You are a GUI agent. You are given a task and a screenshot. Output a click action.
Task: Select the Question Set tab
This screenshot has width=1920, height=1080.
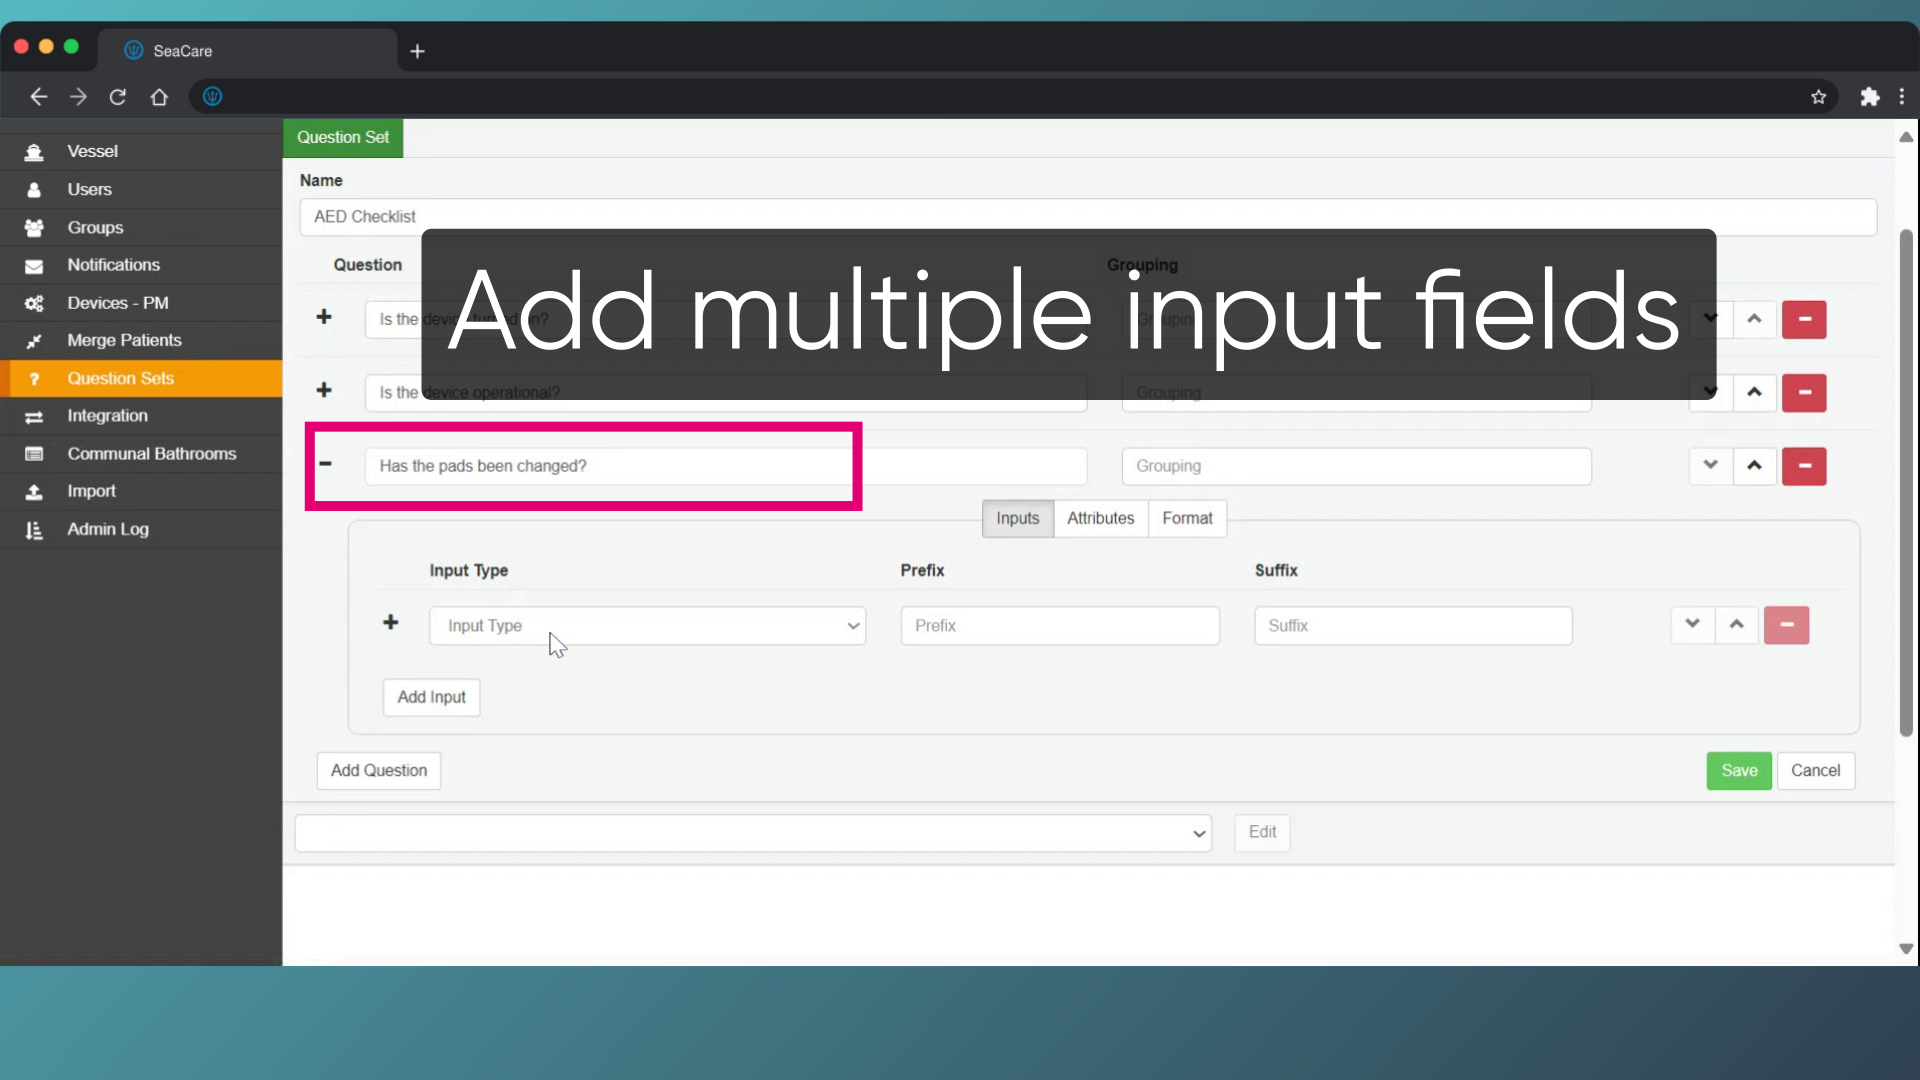(x=343, y=138)
